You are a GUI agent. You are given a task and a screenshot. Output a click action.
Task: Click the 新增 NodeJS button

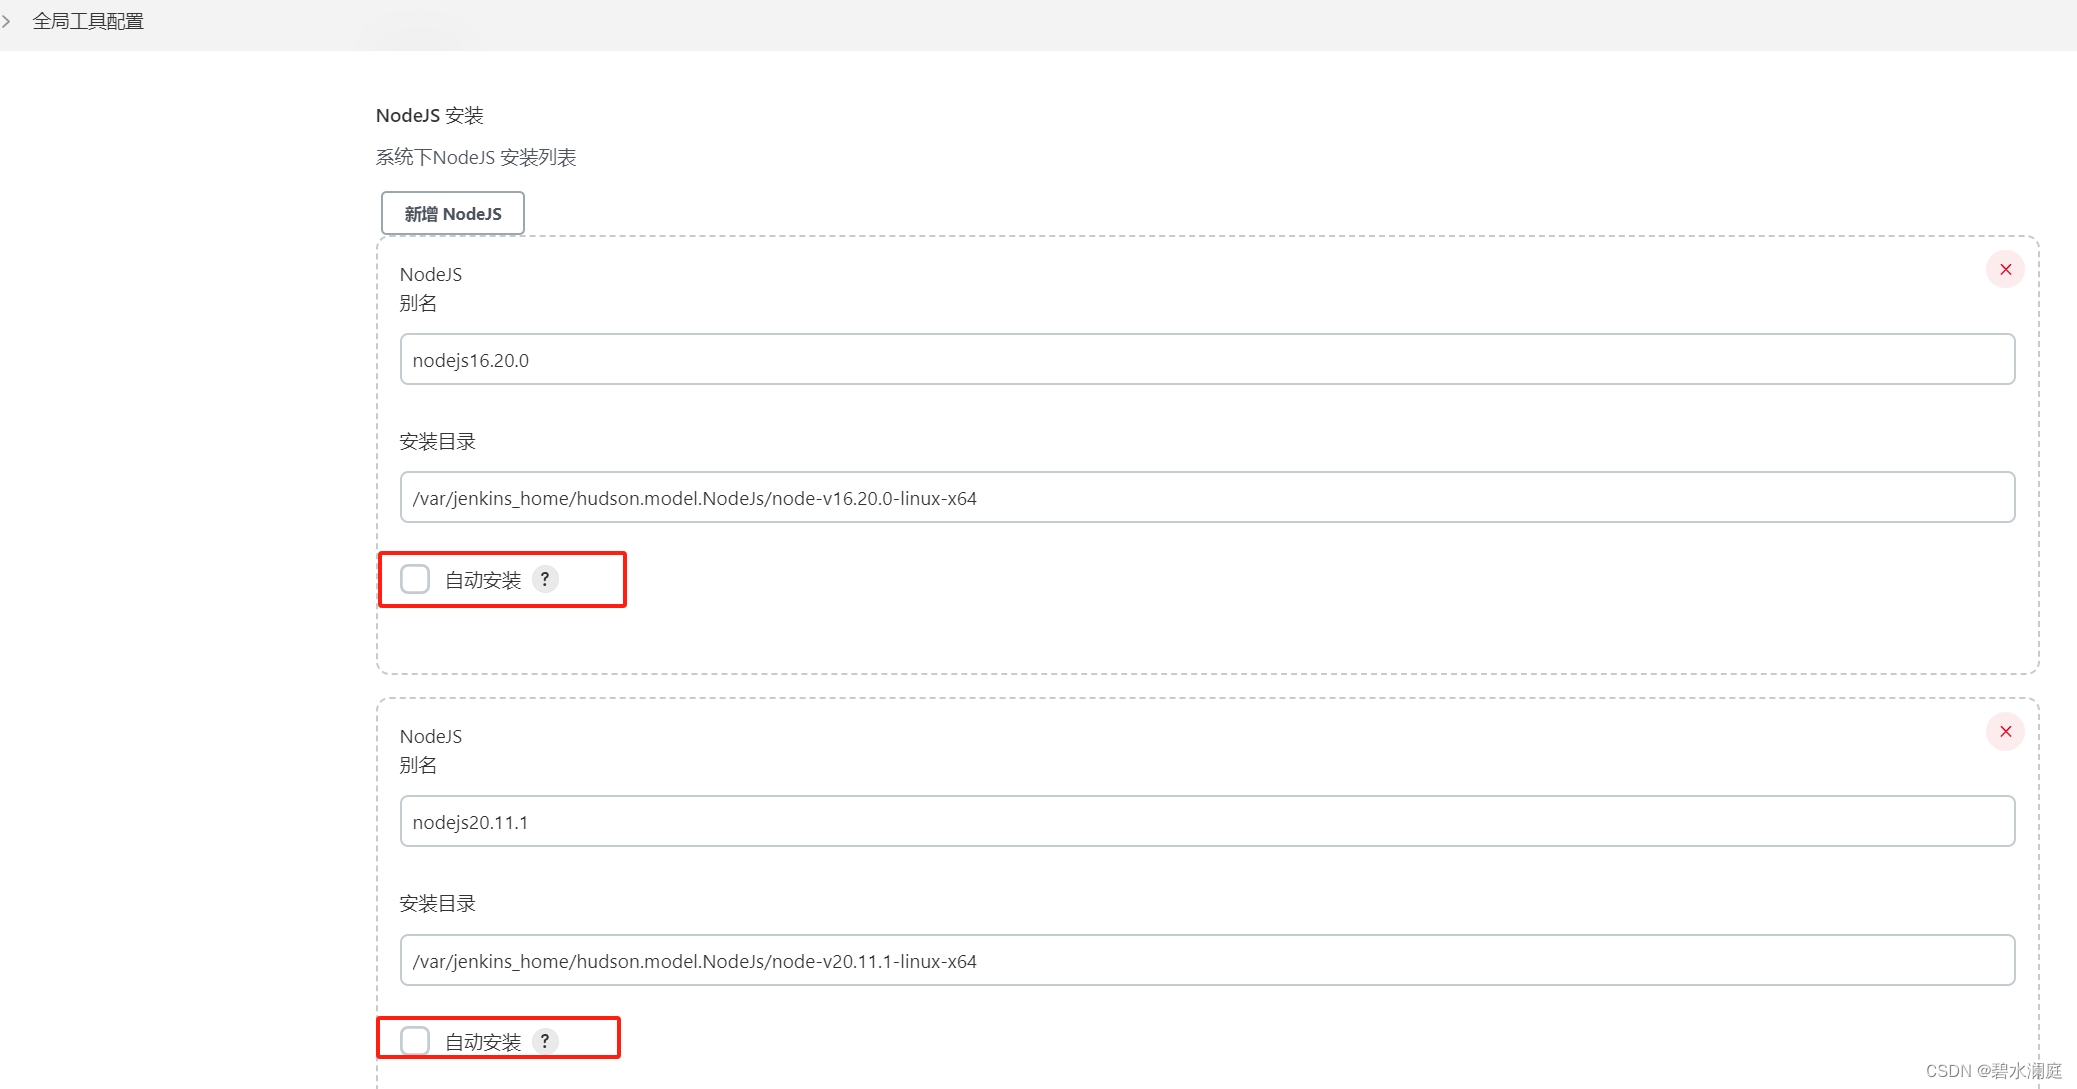tap(453, 213)
